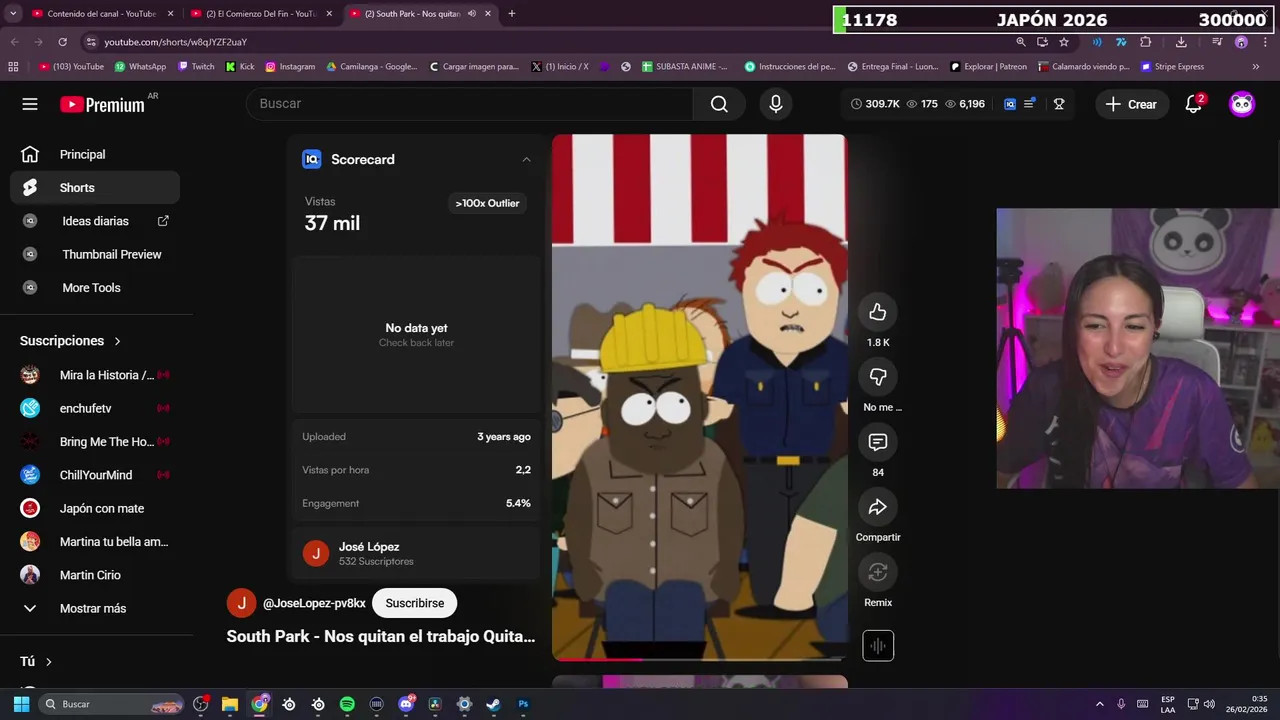Select Shorts in the sidebar

(x=97, y=188)
